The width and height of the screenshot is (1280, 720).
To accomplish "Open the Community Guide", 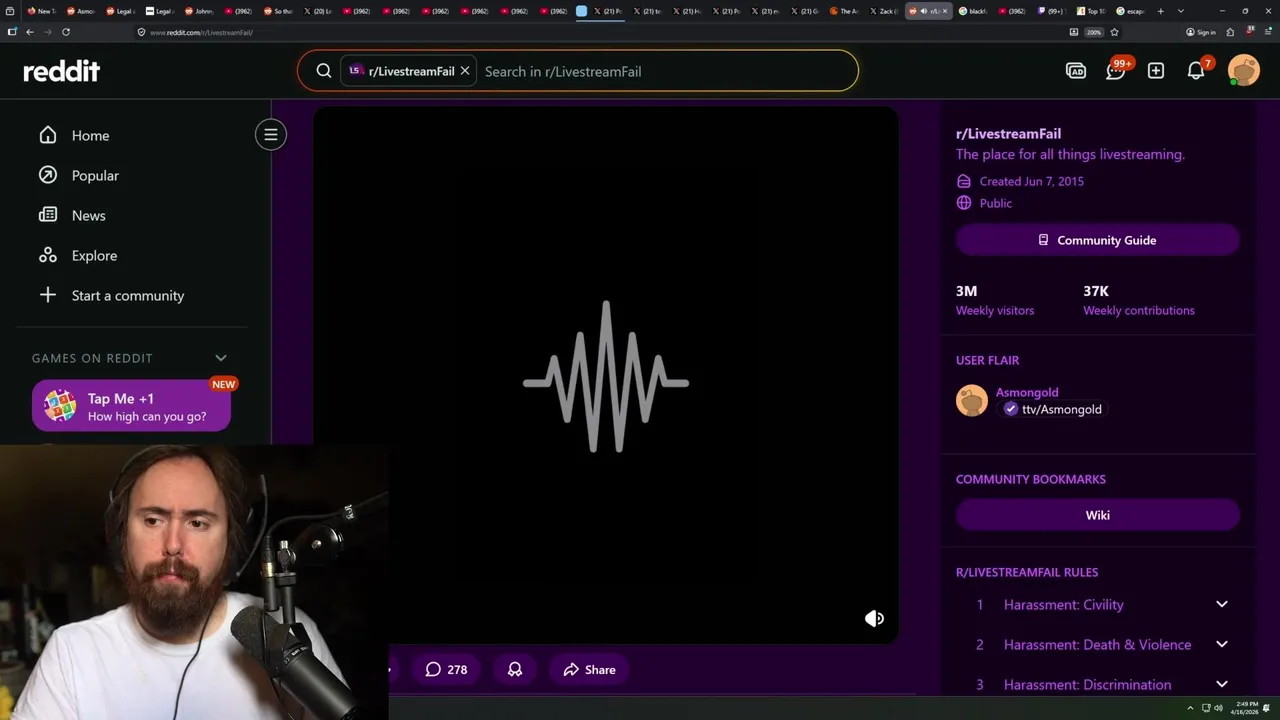I will (x=1098, y=240).
